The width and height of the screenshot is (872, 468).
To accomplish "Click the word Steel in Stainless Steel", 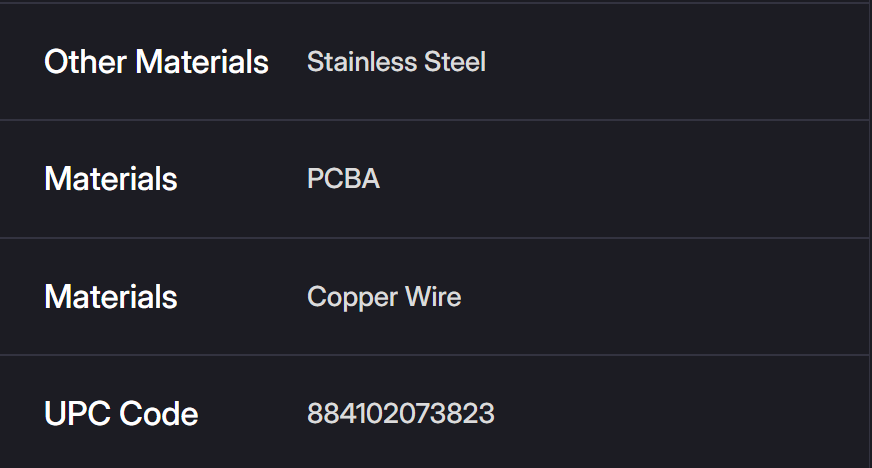I will pos(455,62).
